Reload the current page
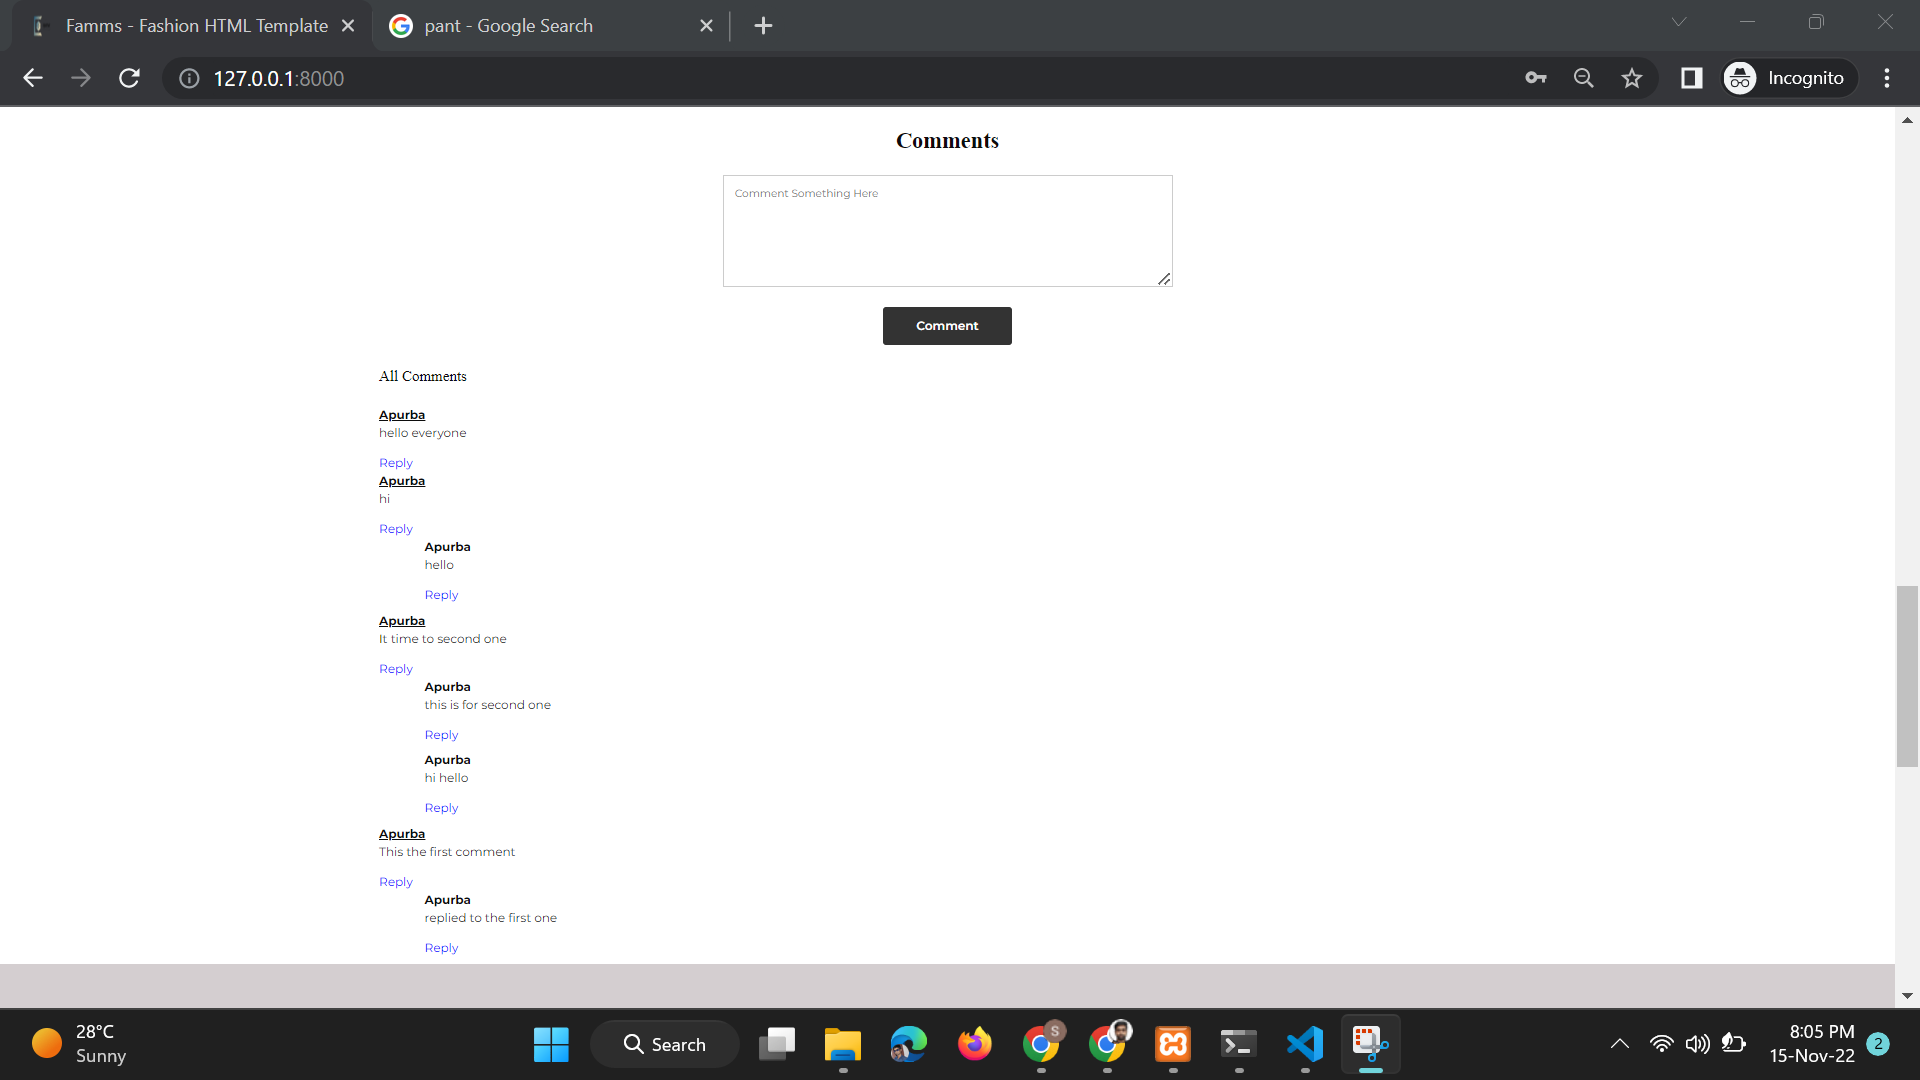Viewport: 1920px width, 1080px height. pos(129,78)
